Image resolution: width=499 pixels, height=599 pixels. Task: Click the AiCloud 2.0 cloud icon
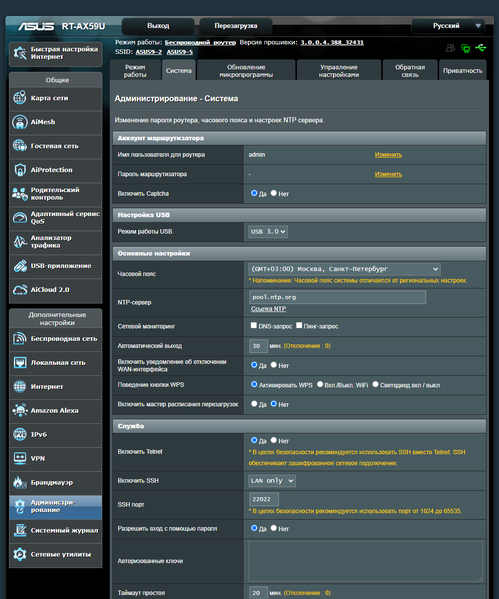pyautogui.click(x=20, y=290)
